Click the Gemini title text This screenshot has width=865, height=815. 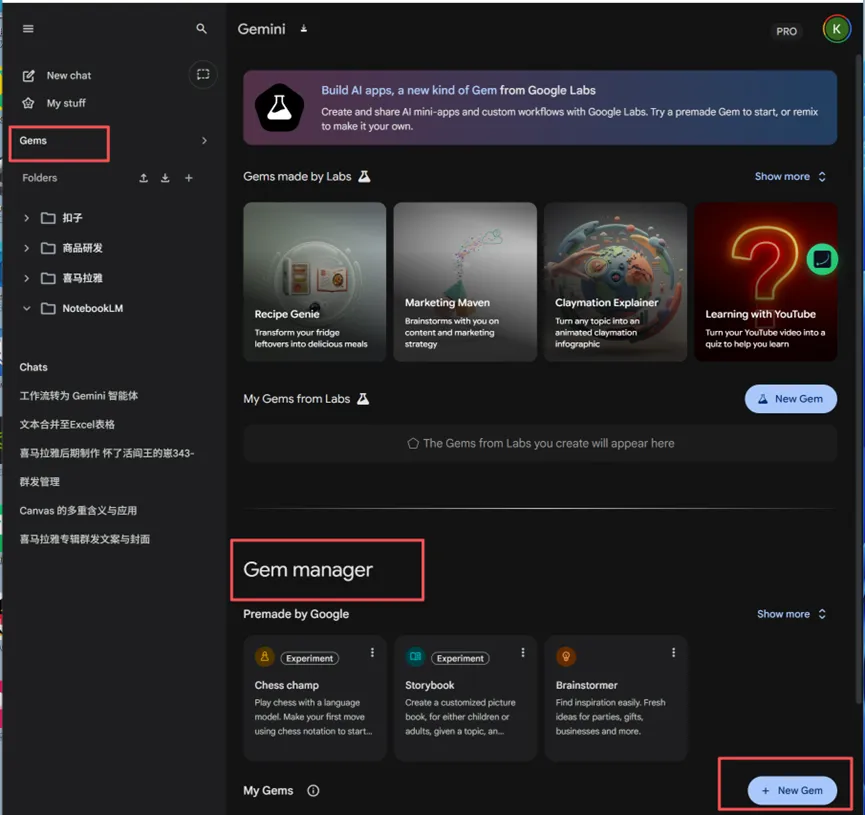point(261,29)
